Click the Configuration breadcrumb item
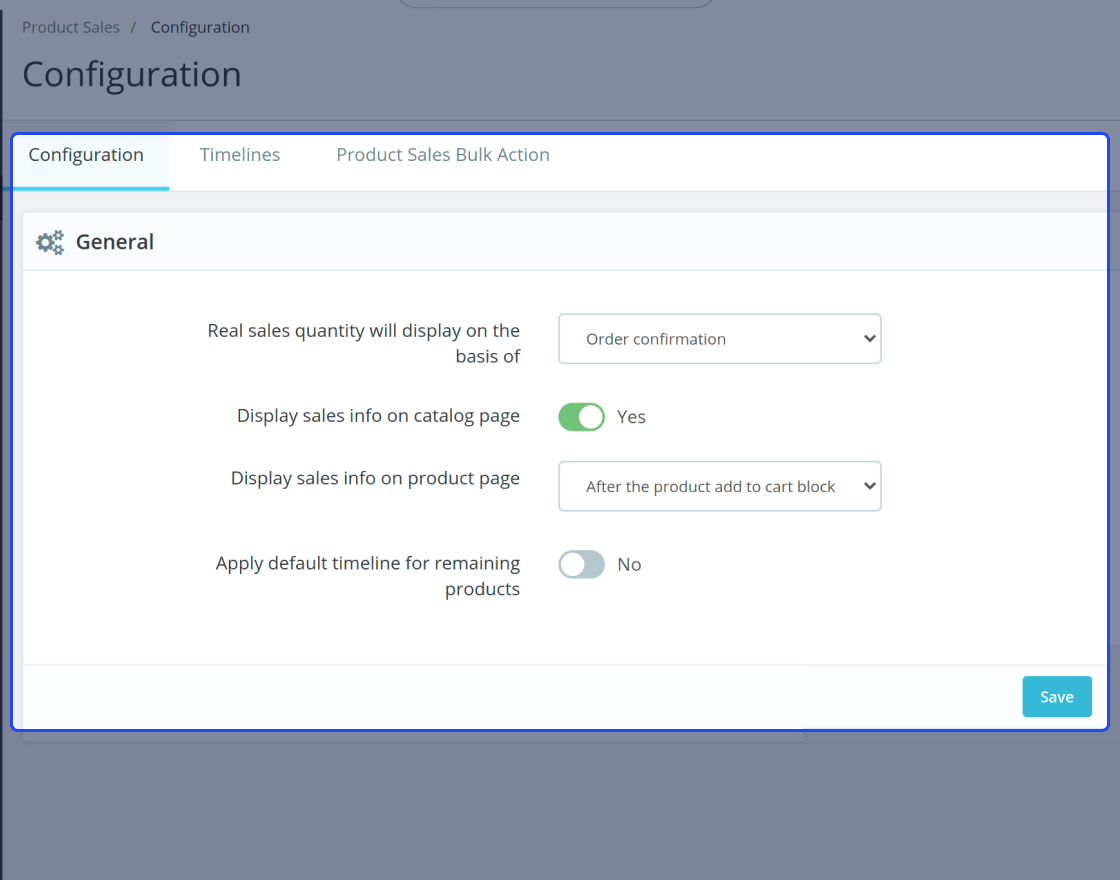Viewport: 1120px width, 880px height. [200, 27]
